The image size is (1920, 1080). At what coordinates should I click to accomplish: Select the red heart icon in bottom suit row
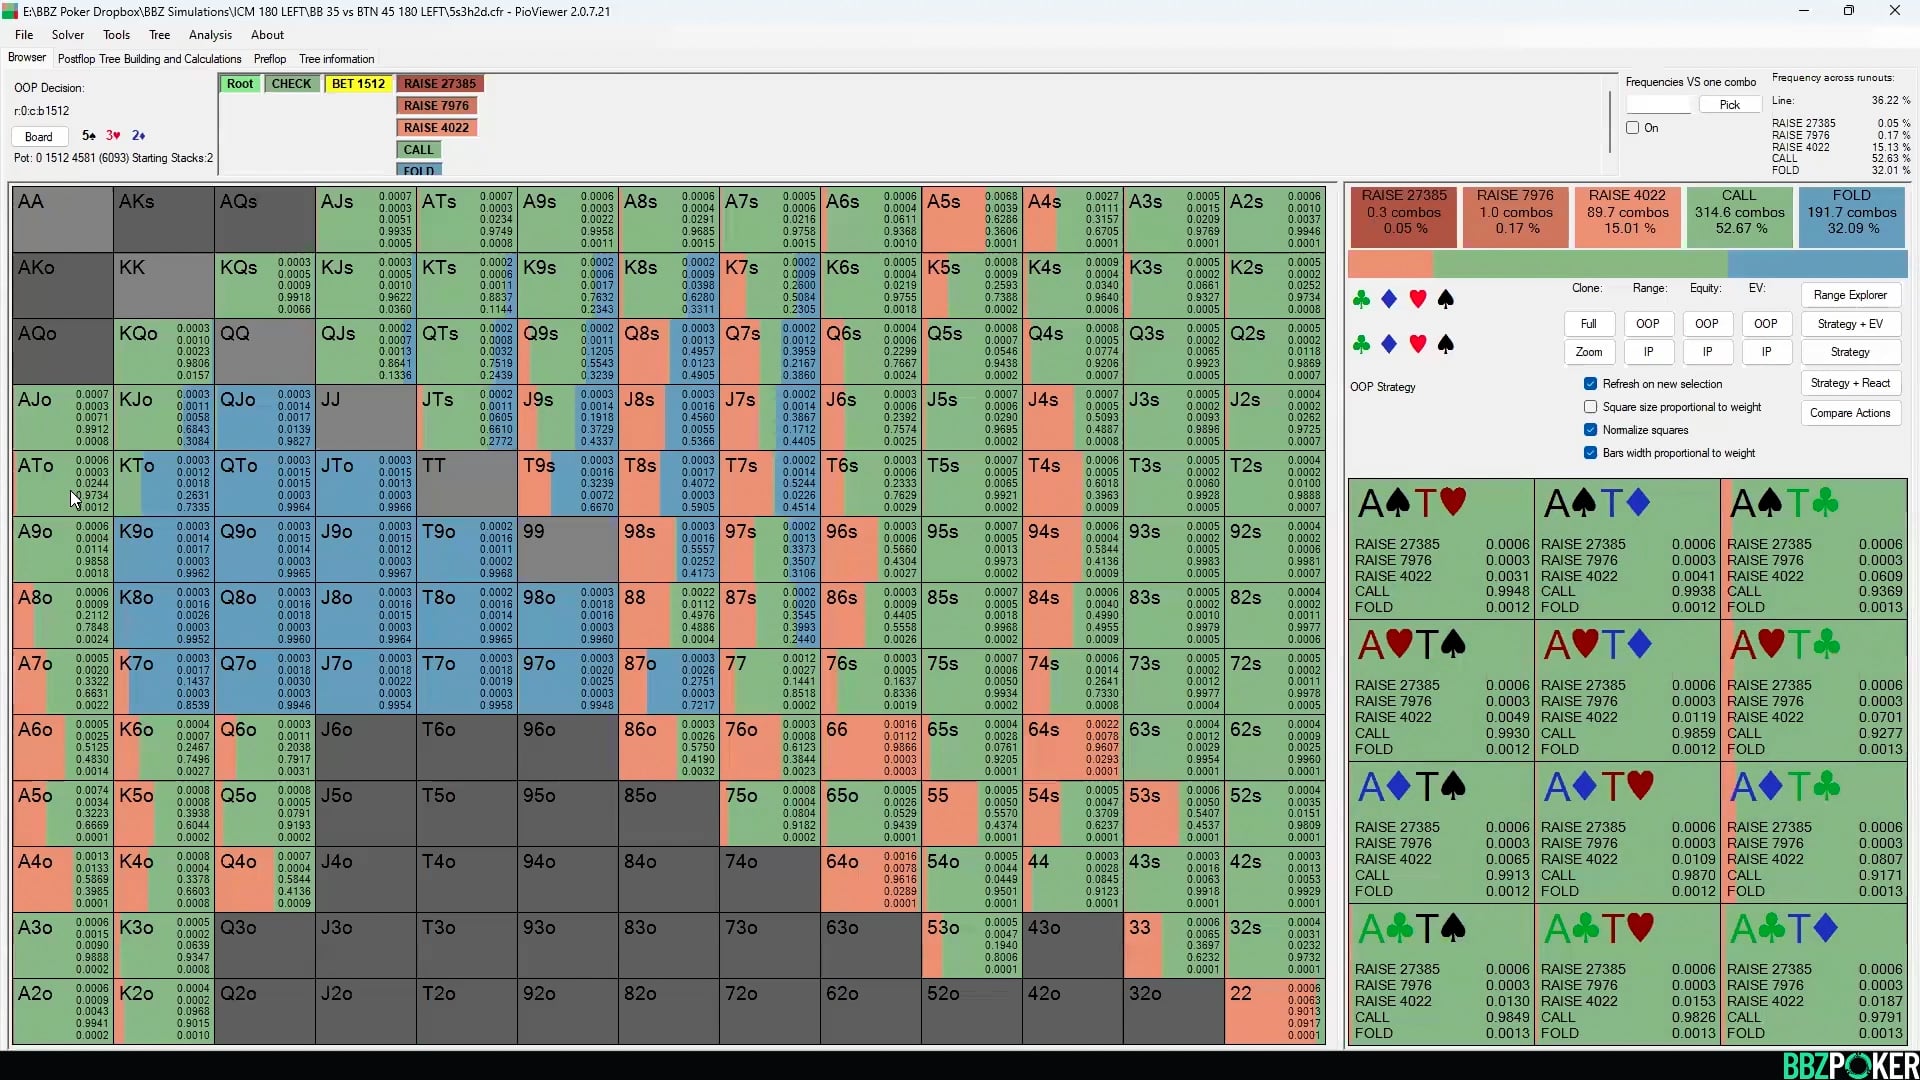(x=1417, y=344)
